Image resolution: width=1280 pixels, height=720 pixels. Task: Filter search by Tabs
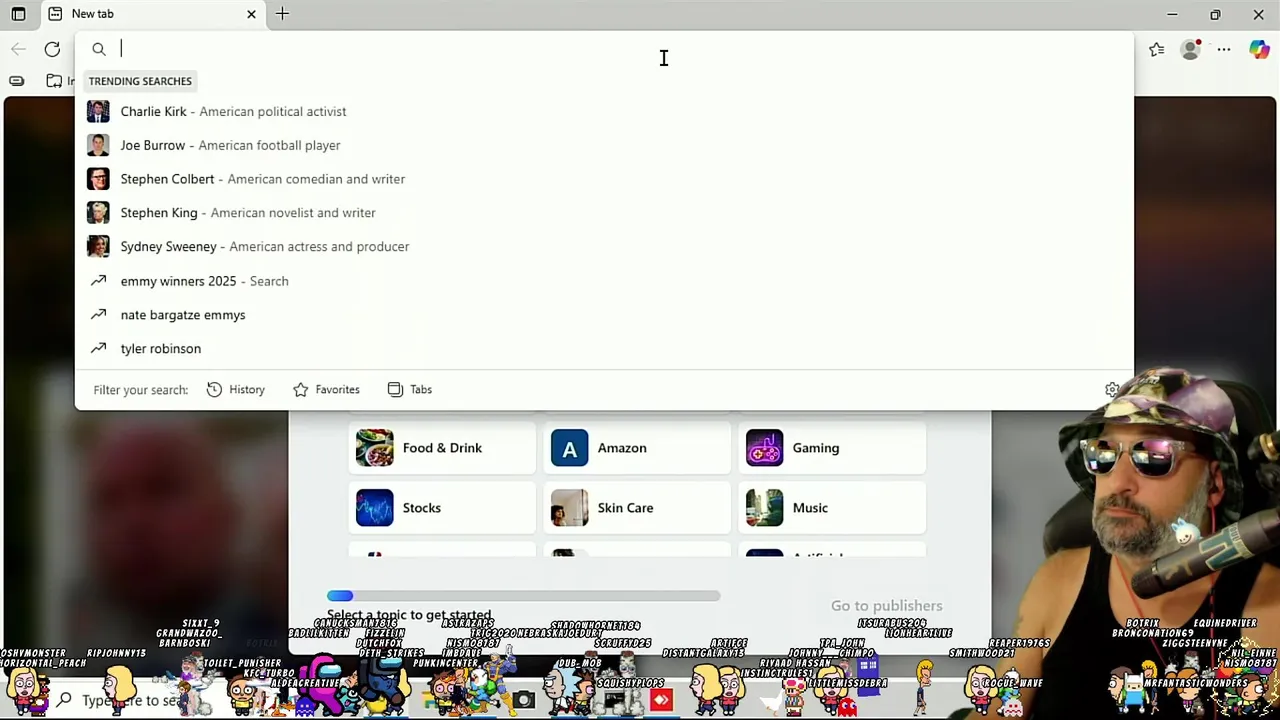point(410,390)
